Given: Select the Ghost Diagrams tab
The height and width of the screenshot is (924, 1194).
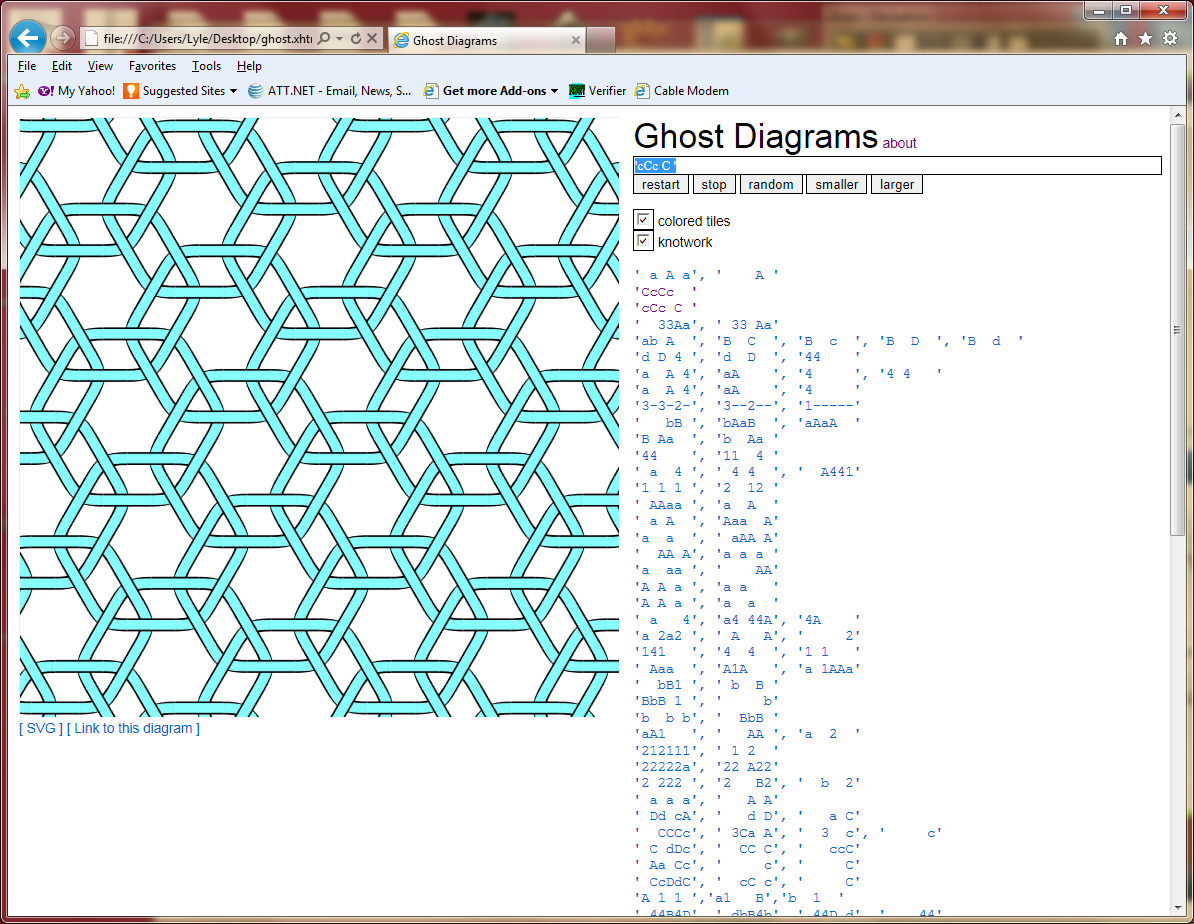Looking at the screenshot, I should [x=487, y=40].
